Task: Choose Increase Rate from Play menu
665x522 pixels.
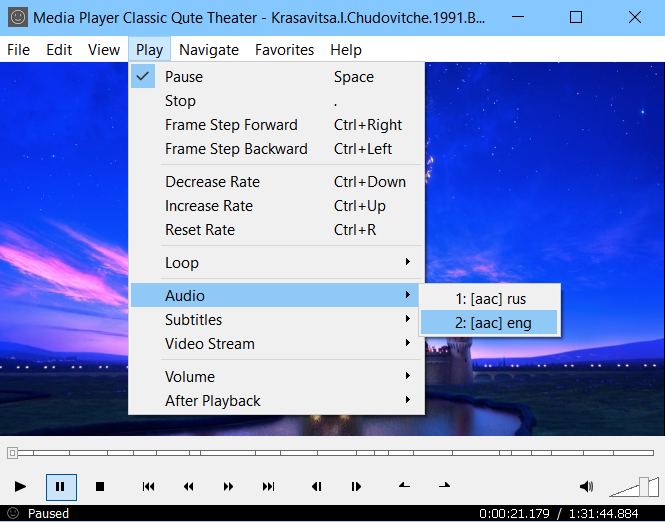Action: click(x=209, y=206)
